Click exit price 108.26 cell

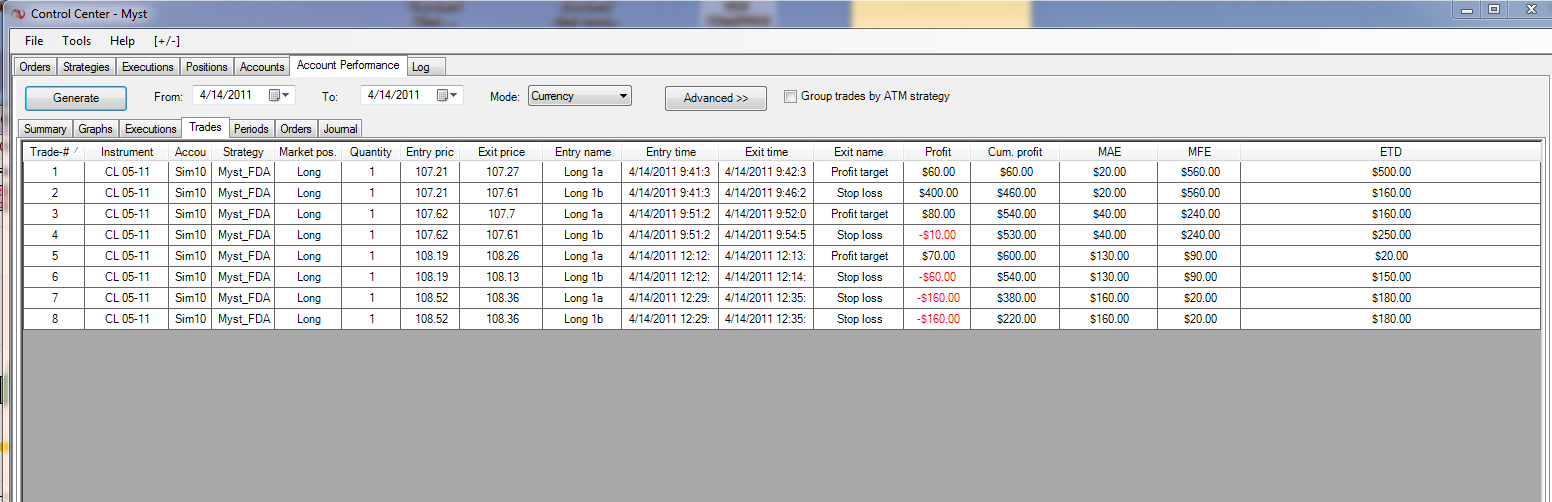[502, 256]
